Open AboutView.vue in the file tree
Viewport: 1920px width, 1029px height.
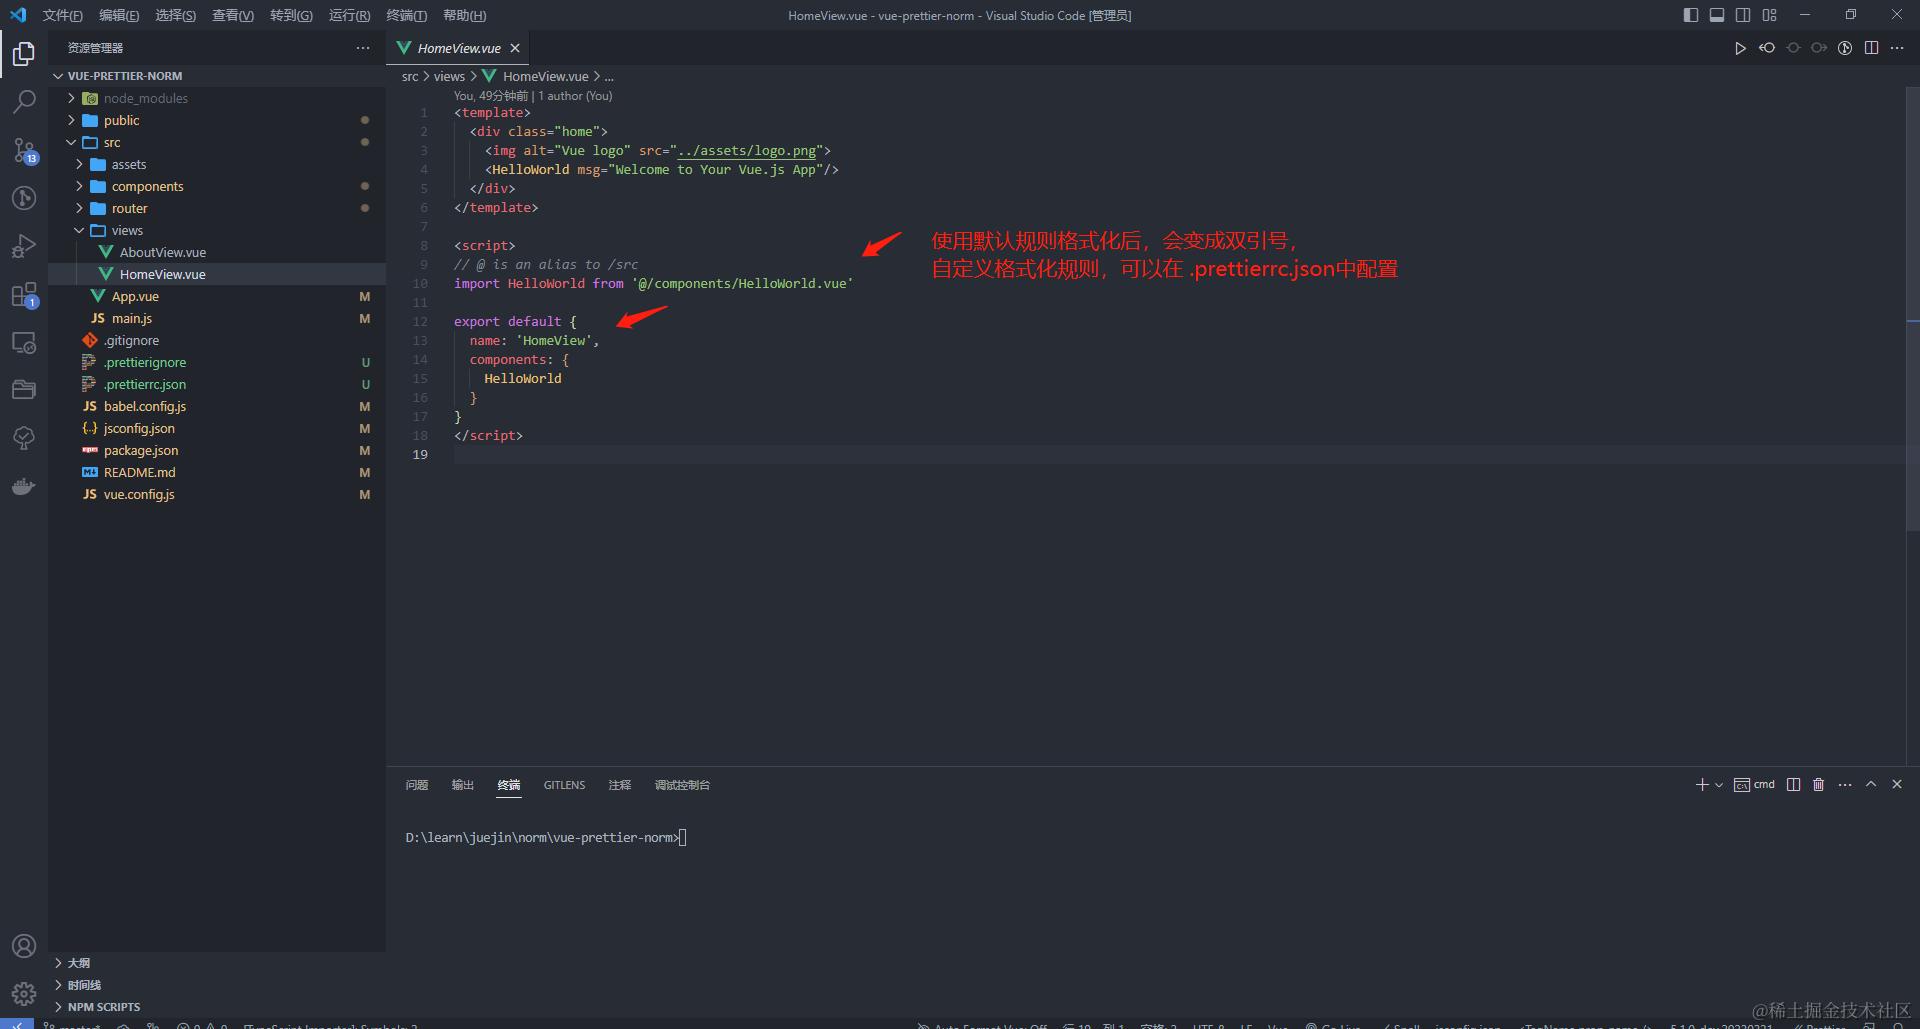(217, 252)
